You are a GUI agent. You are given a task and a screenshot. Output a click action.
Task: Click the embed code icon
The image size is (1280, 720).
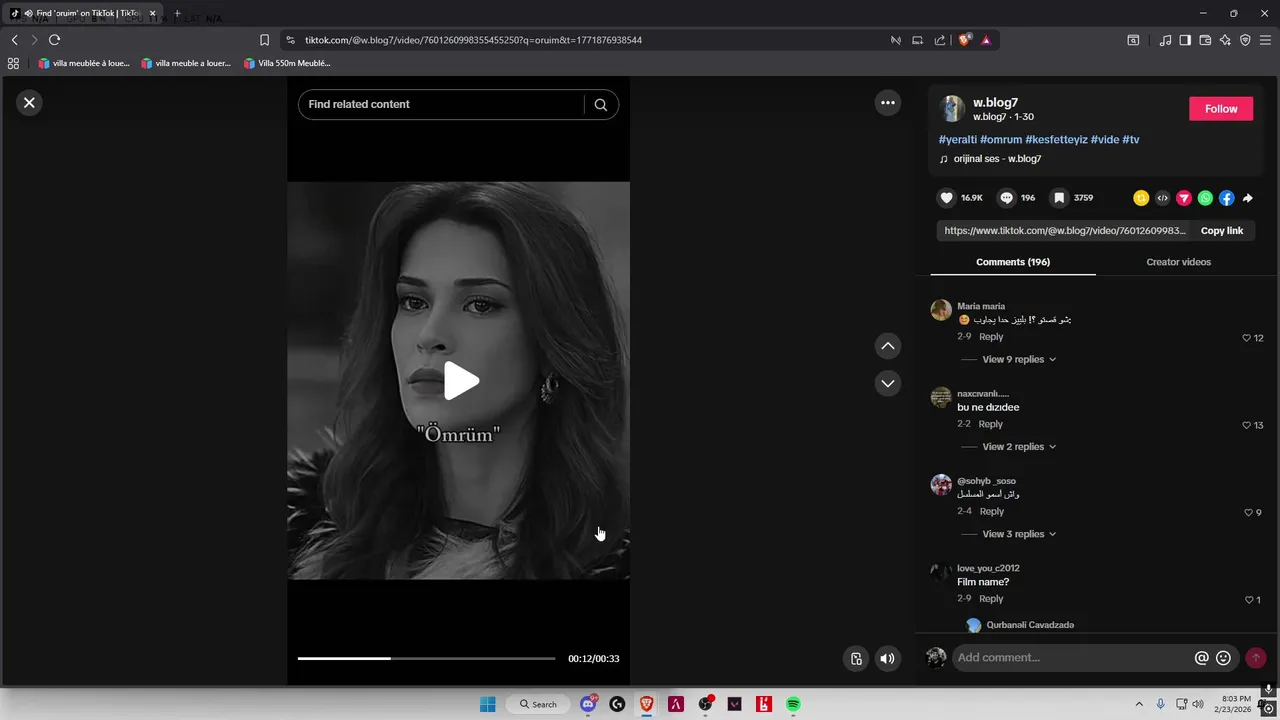1162,198
